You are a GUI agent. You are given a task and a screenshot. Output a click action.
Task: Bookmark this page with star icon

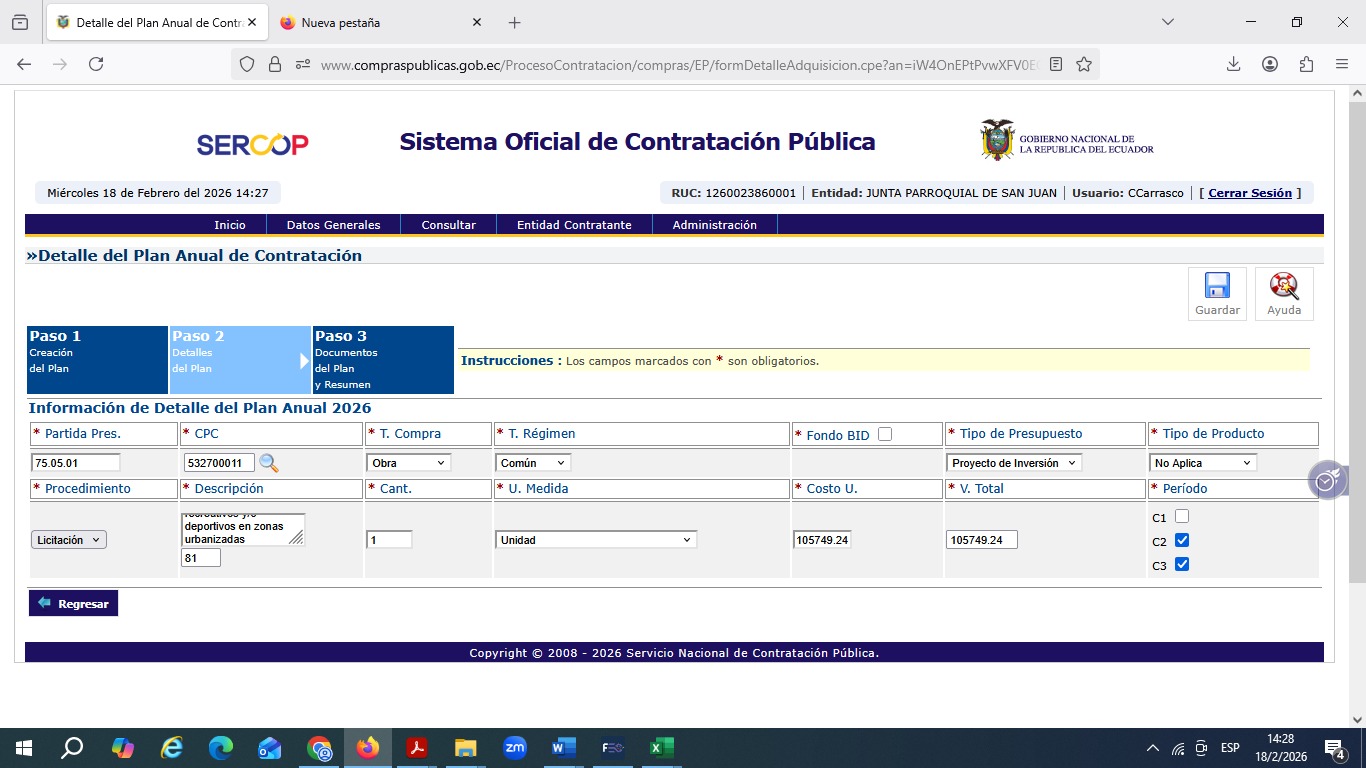coord(1084,64)
